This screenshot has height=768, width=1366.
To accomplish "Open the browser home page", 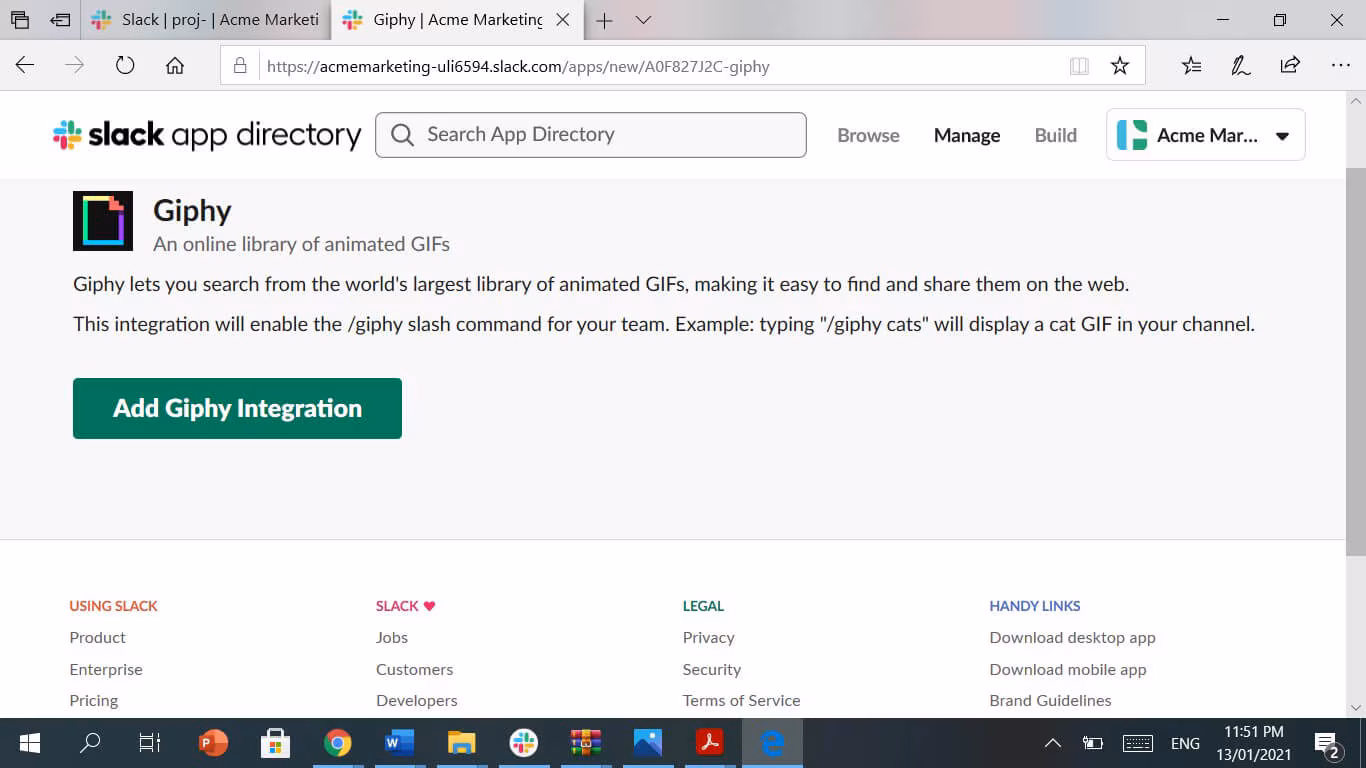I will point(175,66).
